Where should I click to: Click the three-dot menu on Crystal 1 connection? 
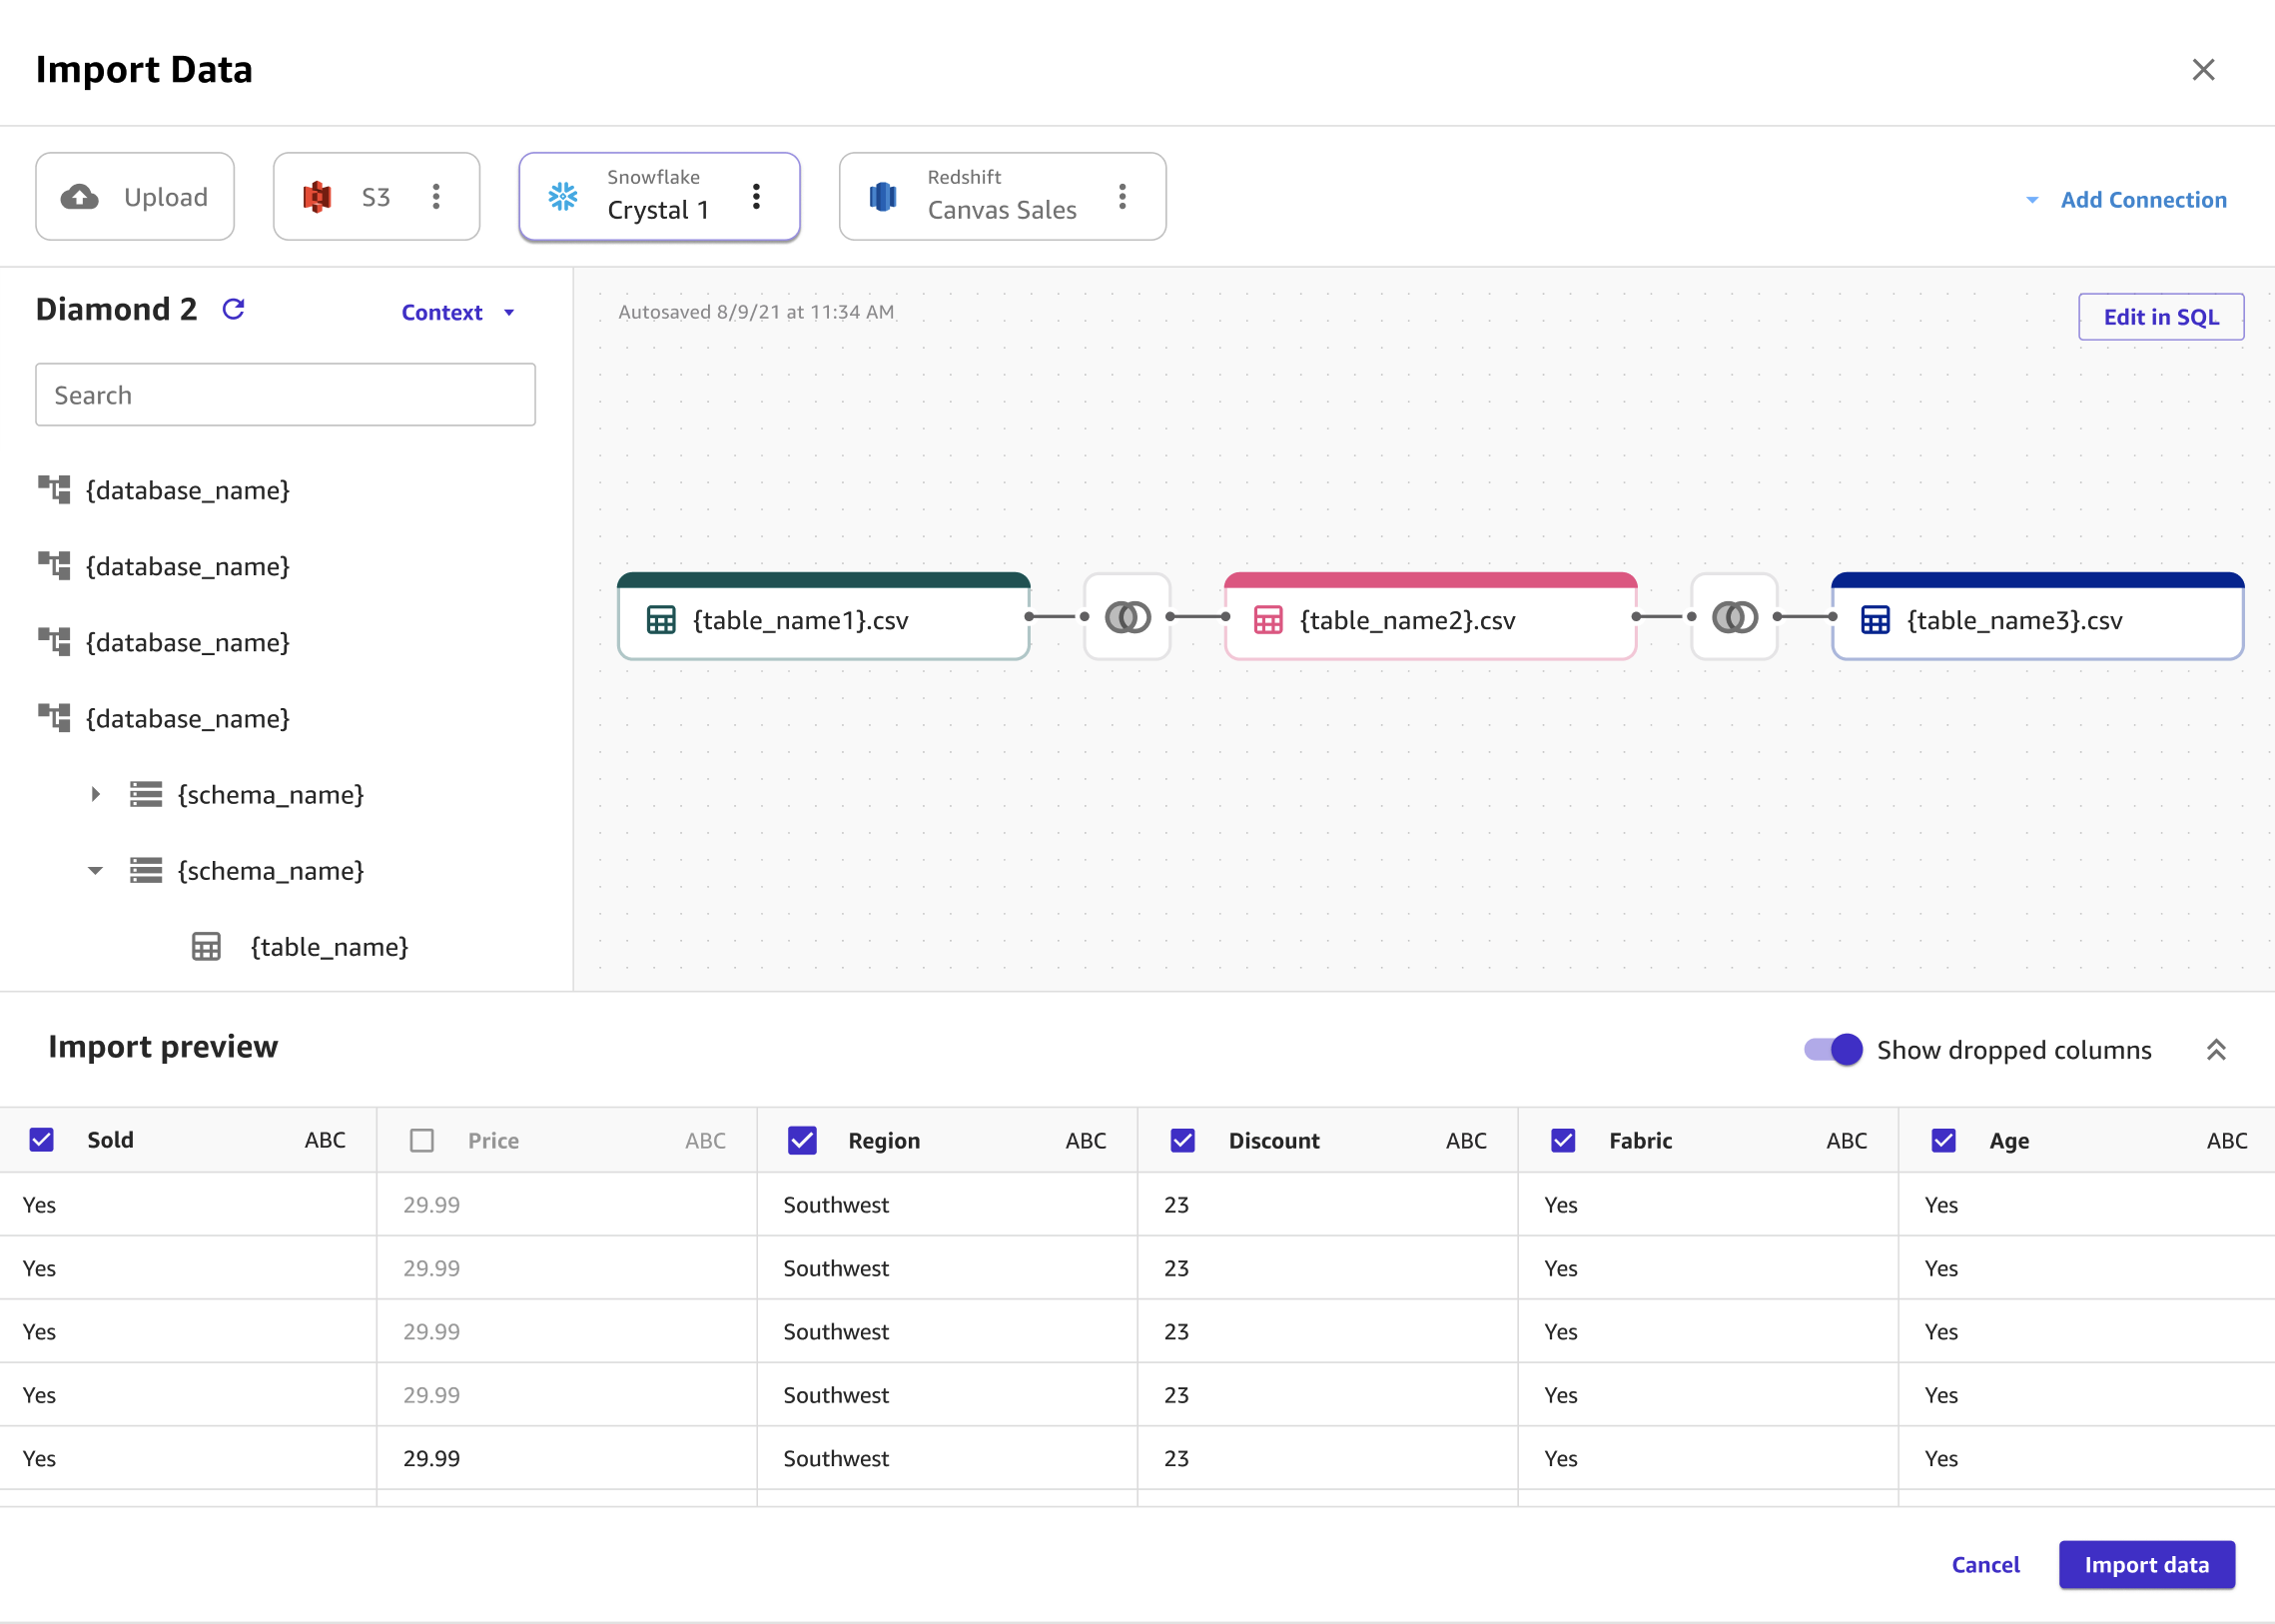click(x=759, y=195)
